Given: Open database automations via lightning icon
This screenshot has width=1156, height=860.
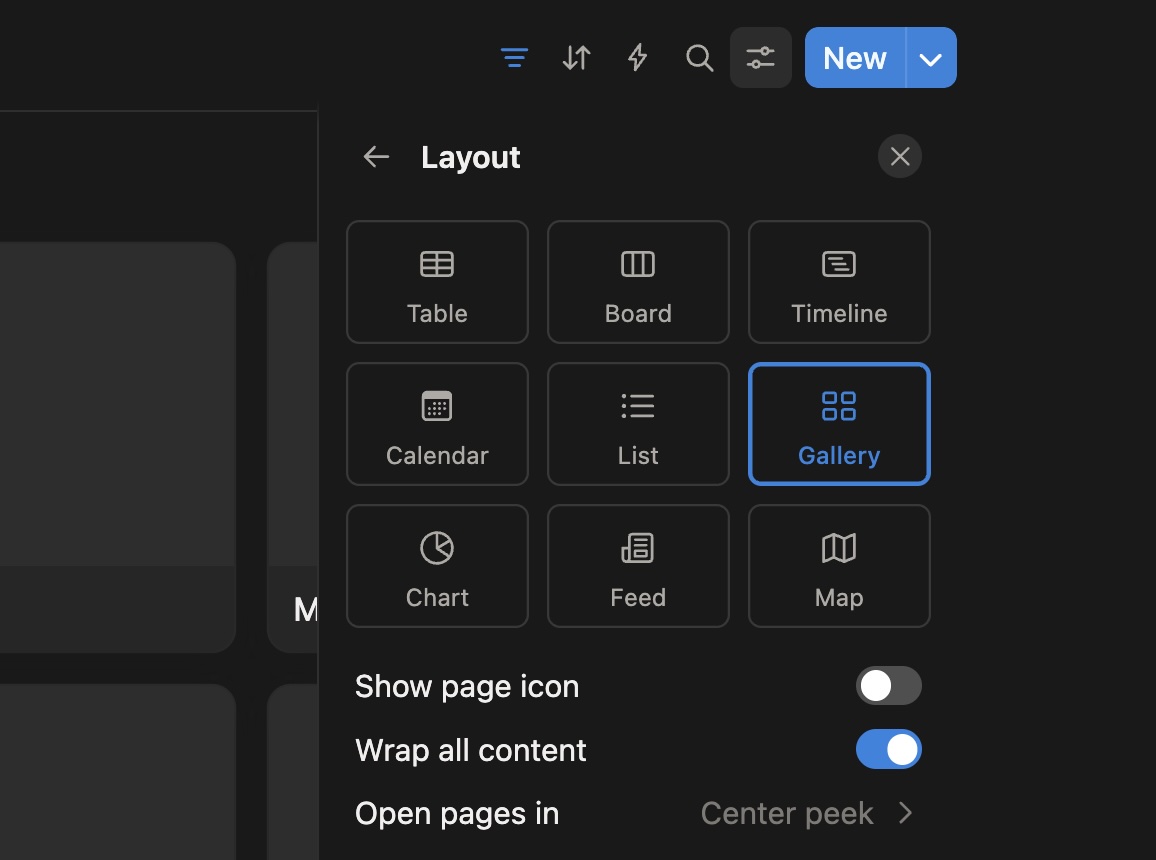Looking at the screenshot, I should tap(637, 57).
